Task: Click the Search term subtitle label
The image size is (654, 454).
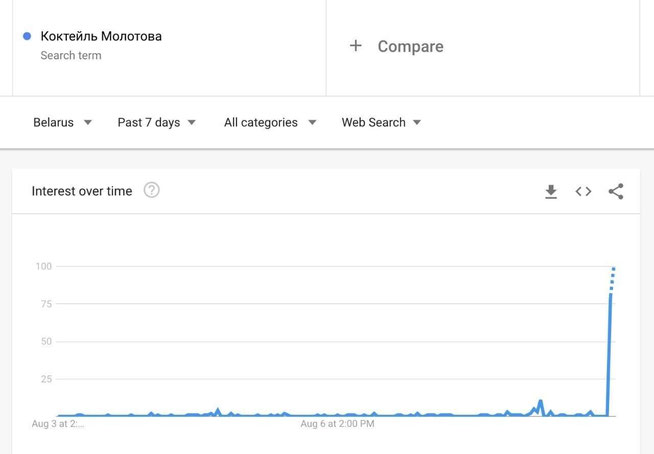Action: [x=70, y=56]
